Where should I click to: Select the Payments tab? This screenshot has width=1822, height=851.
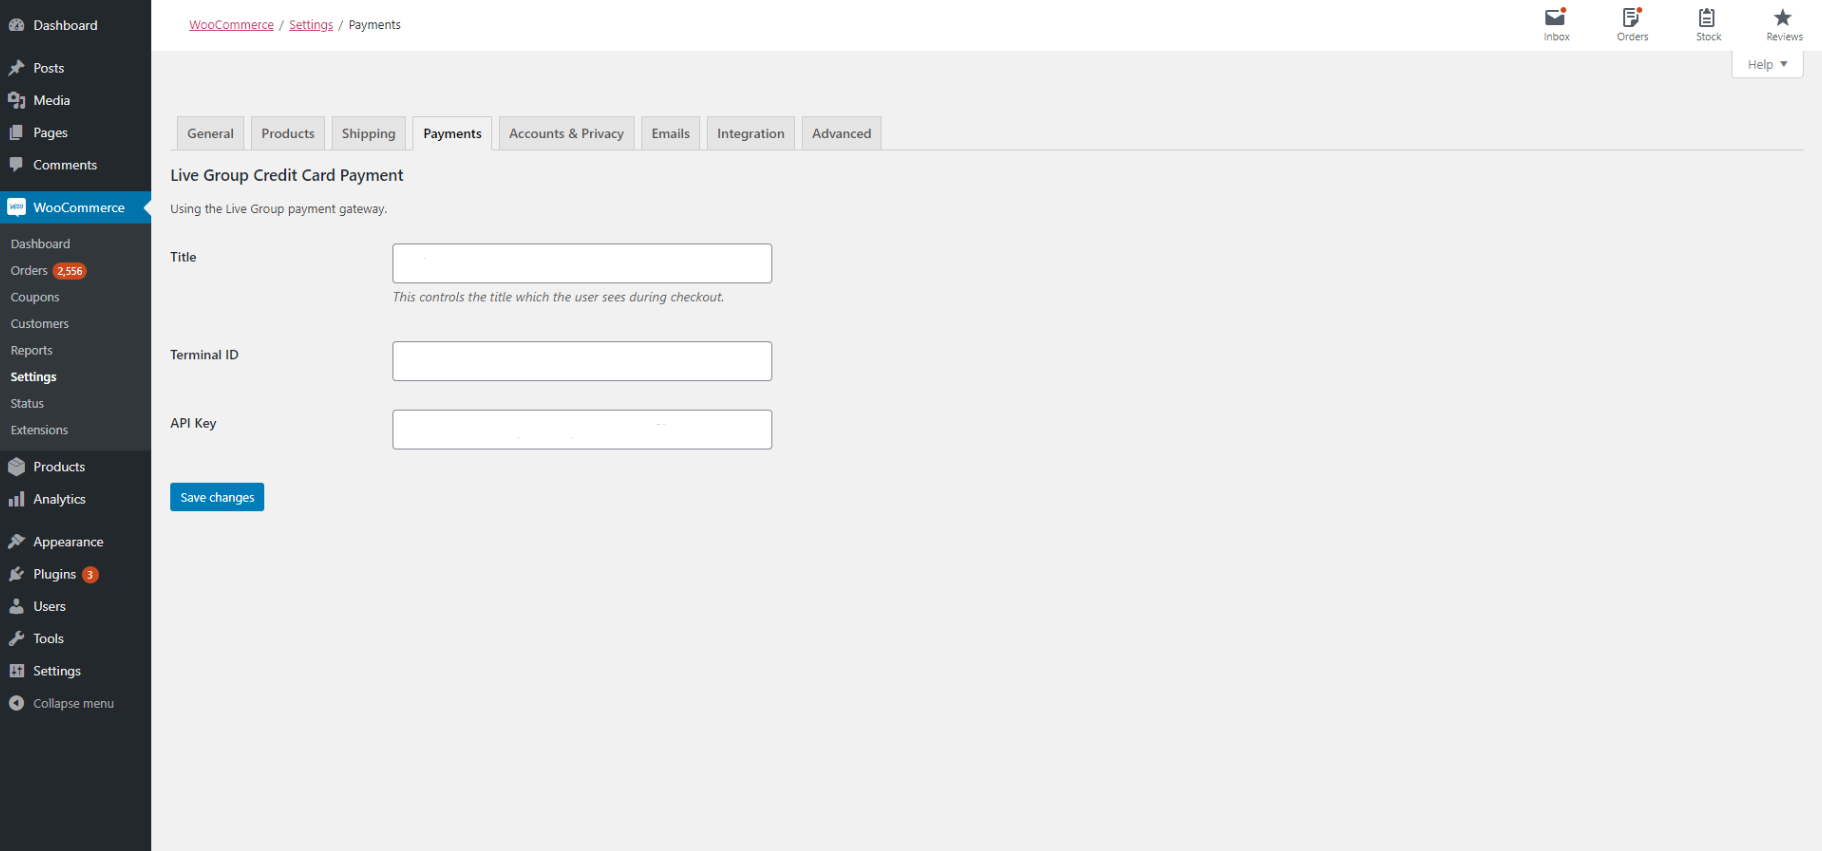click(x=452, y=133)
